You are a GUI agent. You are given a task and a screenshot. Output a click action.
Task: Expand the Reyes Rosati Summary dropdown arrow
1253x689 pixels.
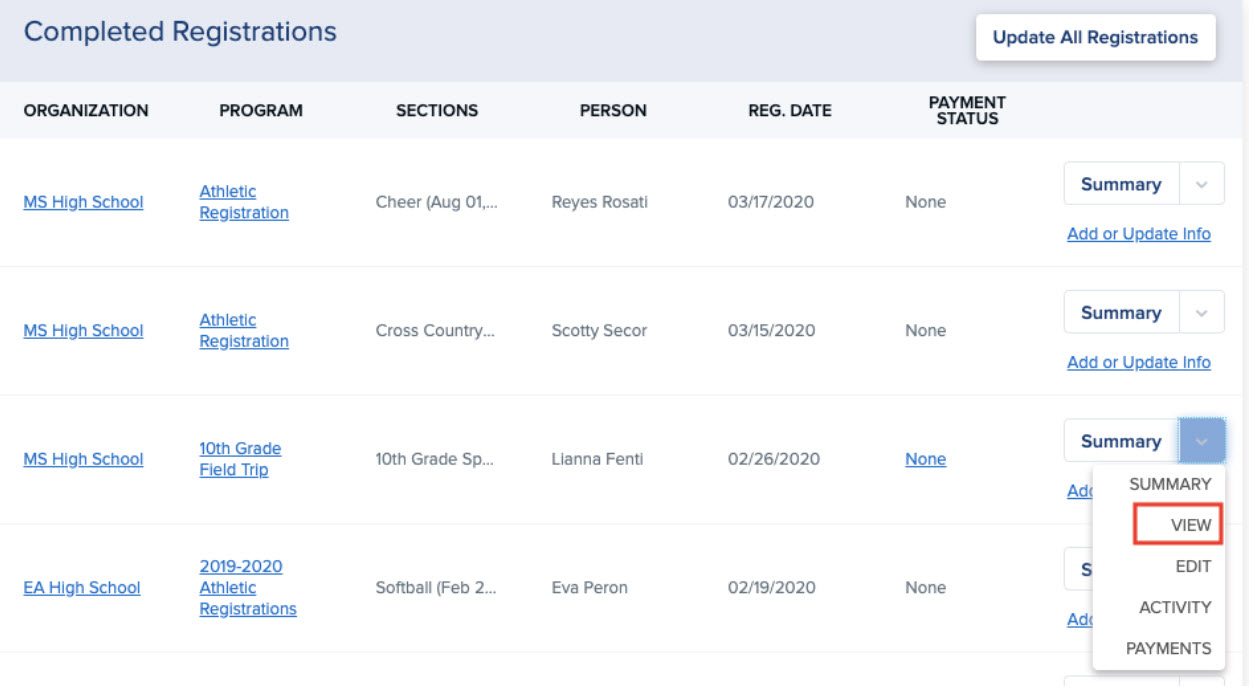1202,185
